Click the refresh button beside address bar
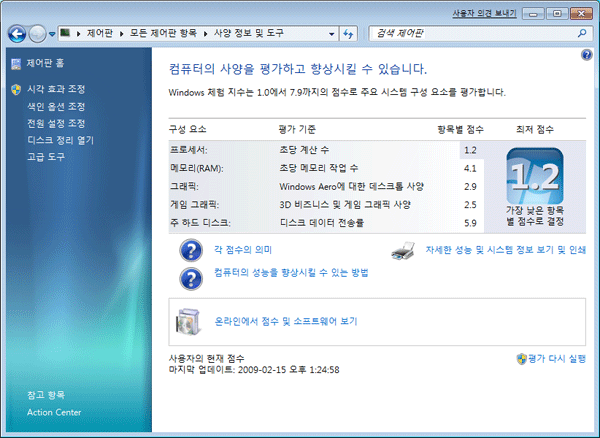 pyautogui.click(x=349, y=33)
